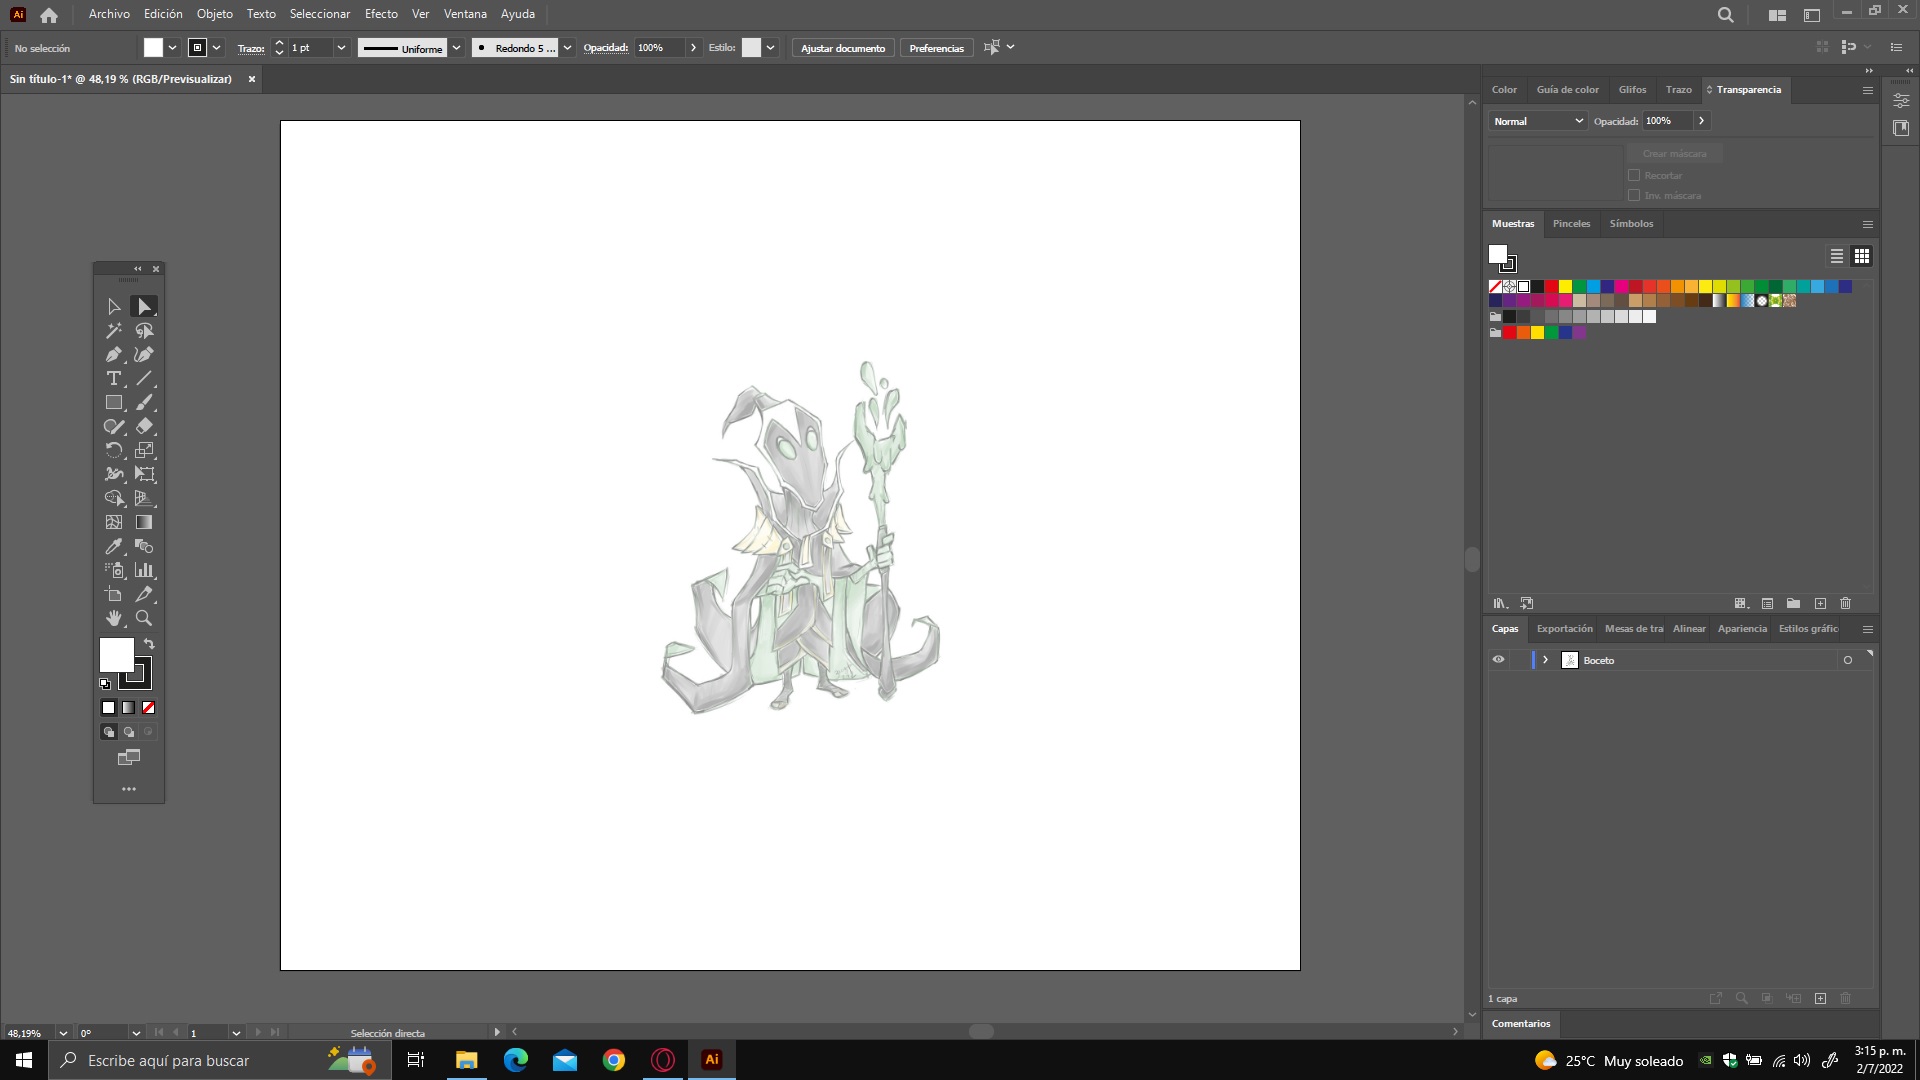Open the Efecto menu
This screenshot has width=1920, height=1080.
(x=381, y=14)
